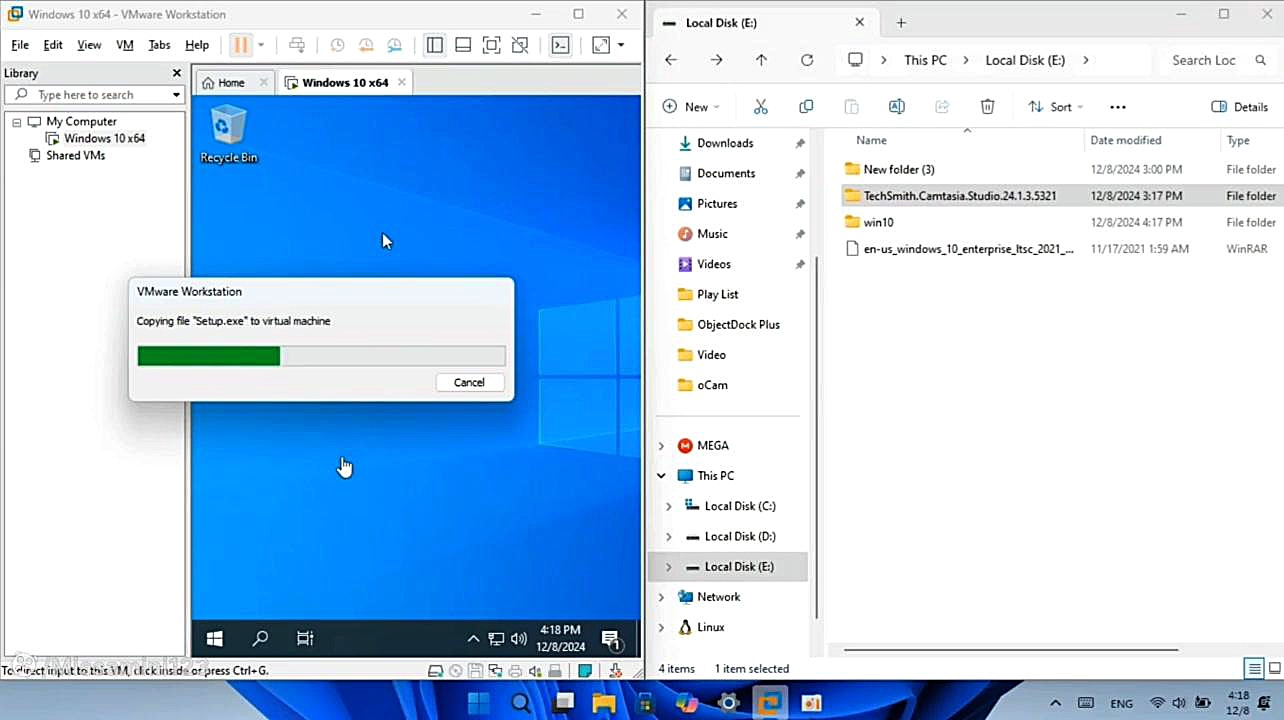Click the Rename icon in Explorer toolbar

(896, 107)
